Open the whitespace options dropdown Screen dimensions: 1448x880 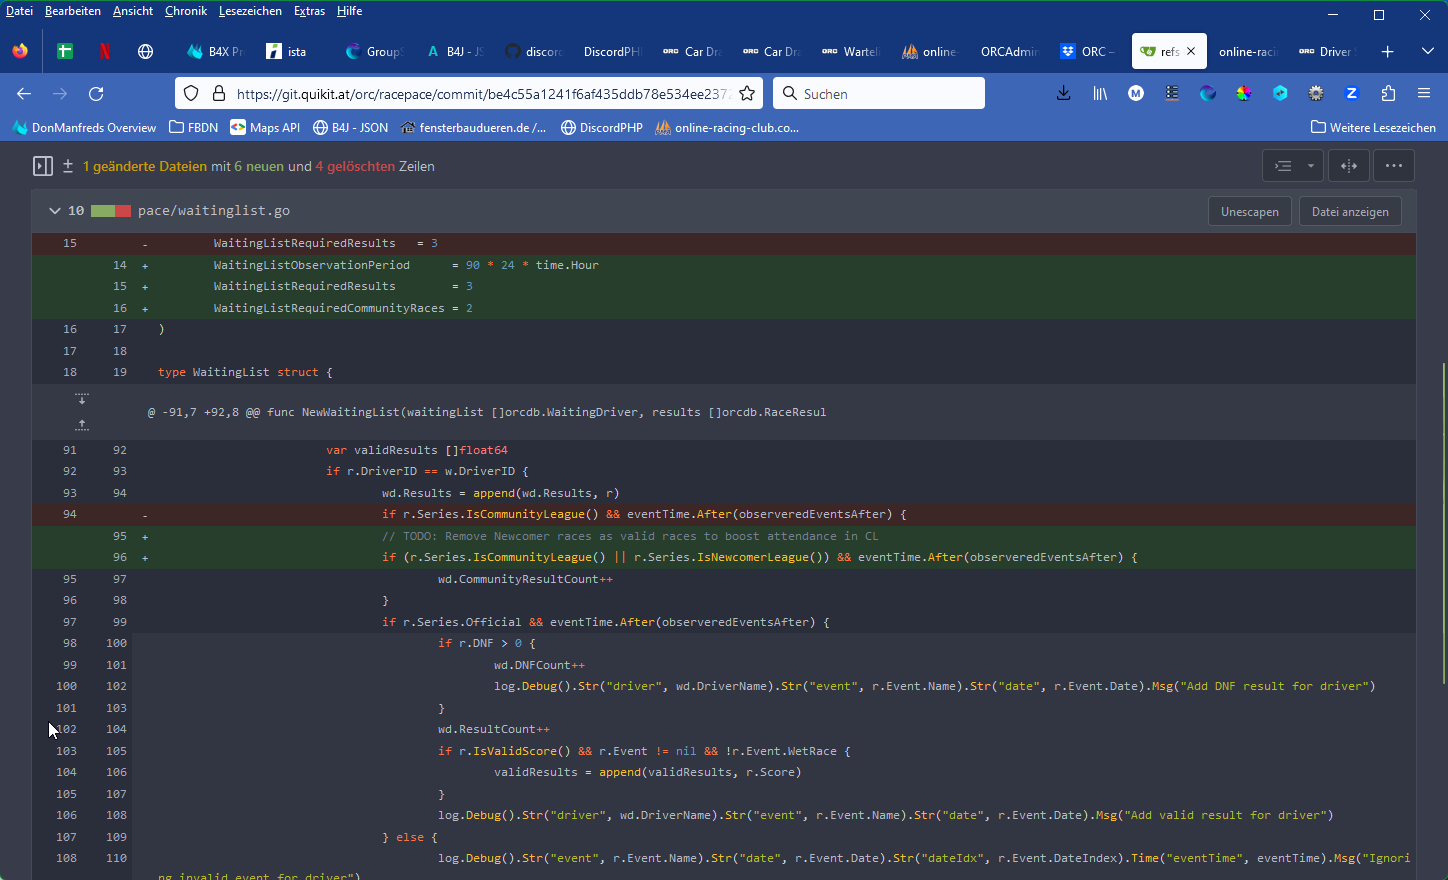point(1293,166)
